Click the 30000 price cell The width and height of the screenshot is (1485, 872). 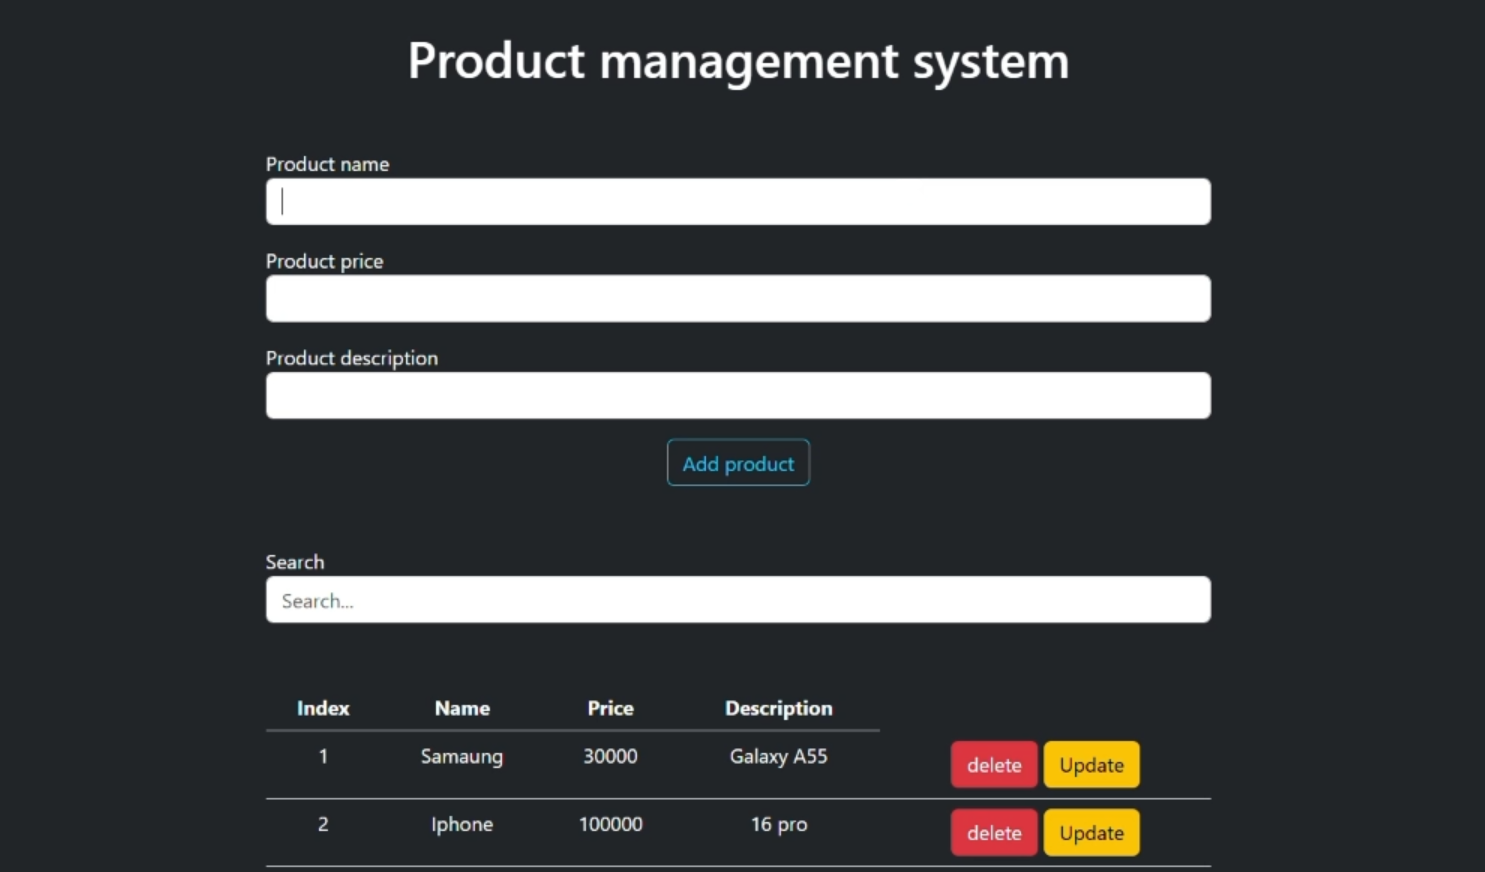click(x=610, y=756)
